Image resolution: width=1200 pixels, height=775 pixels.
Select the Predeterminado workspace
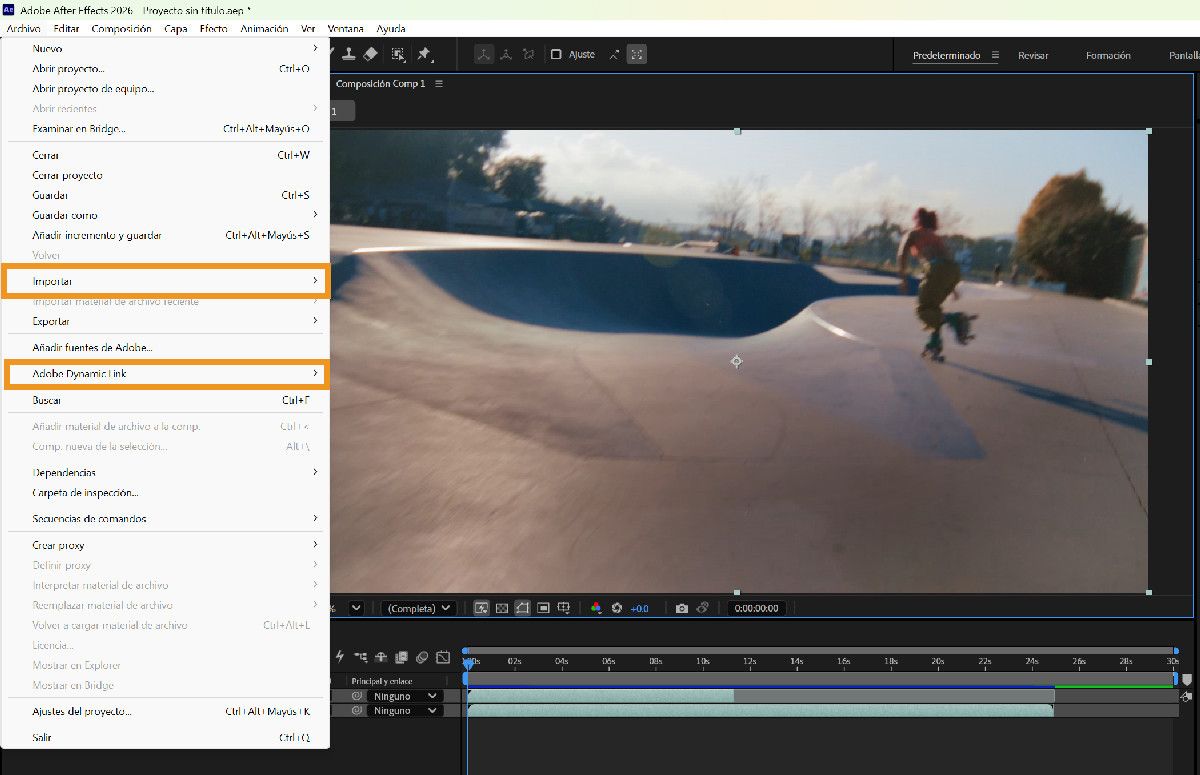coord(946,56)
